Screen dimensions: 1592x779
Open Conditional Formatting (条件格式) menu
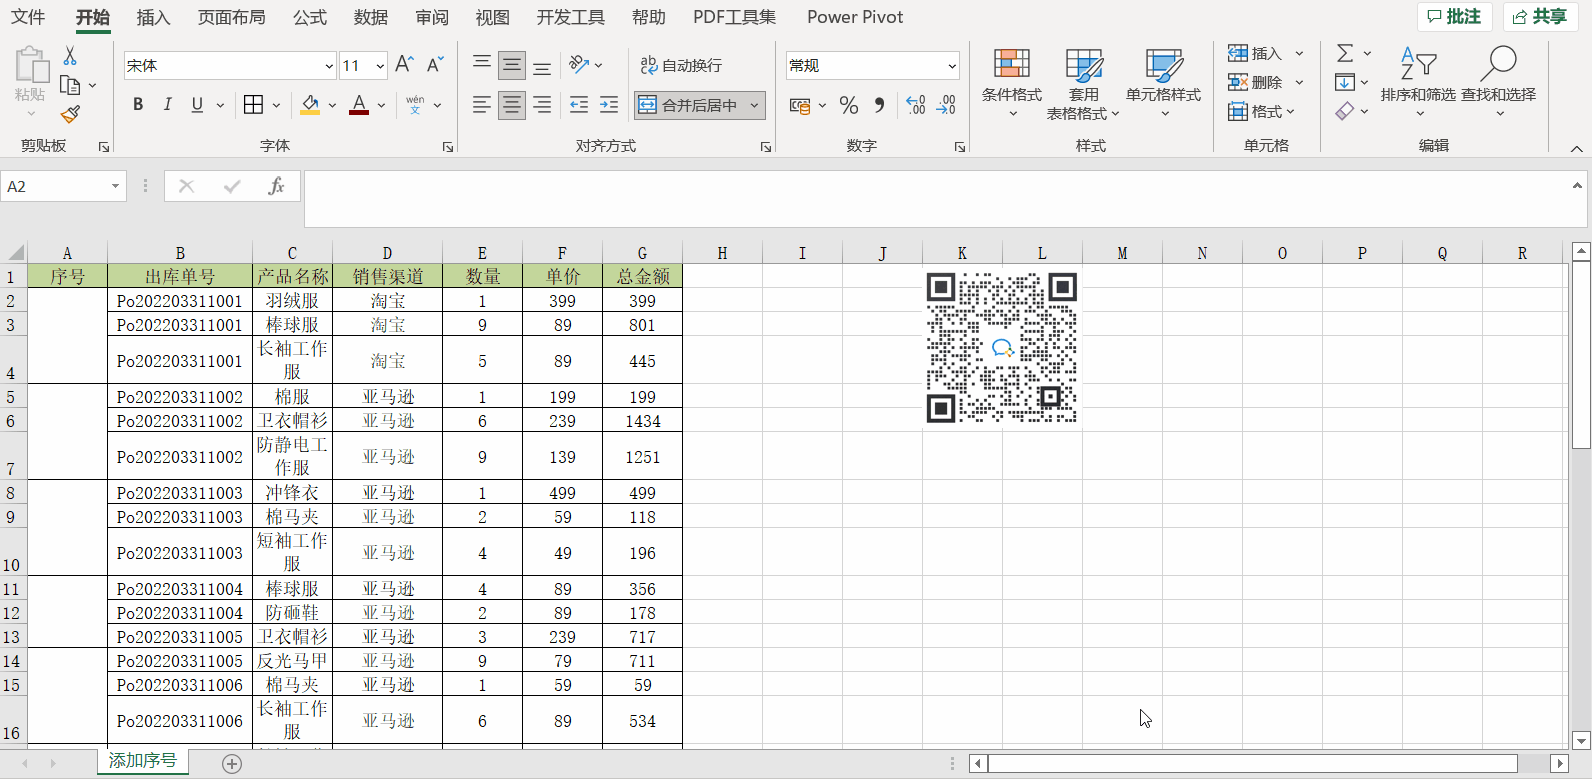point(1012,82)
